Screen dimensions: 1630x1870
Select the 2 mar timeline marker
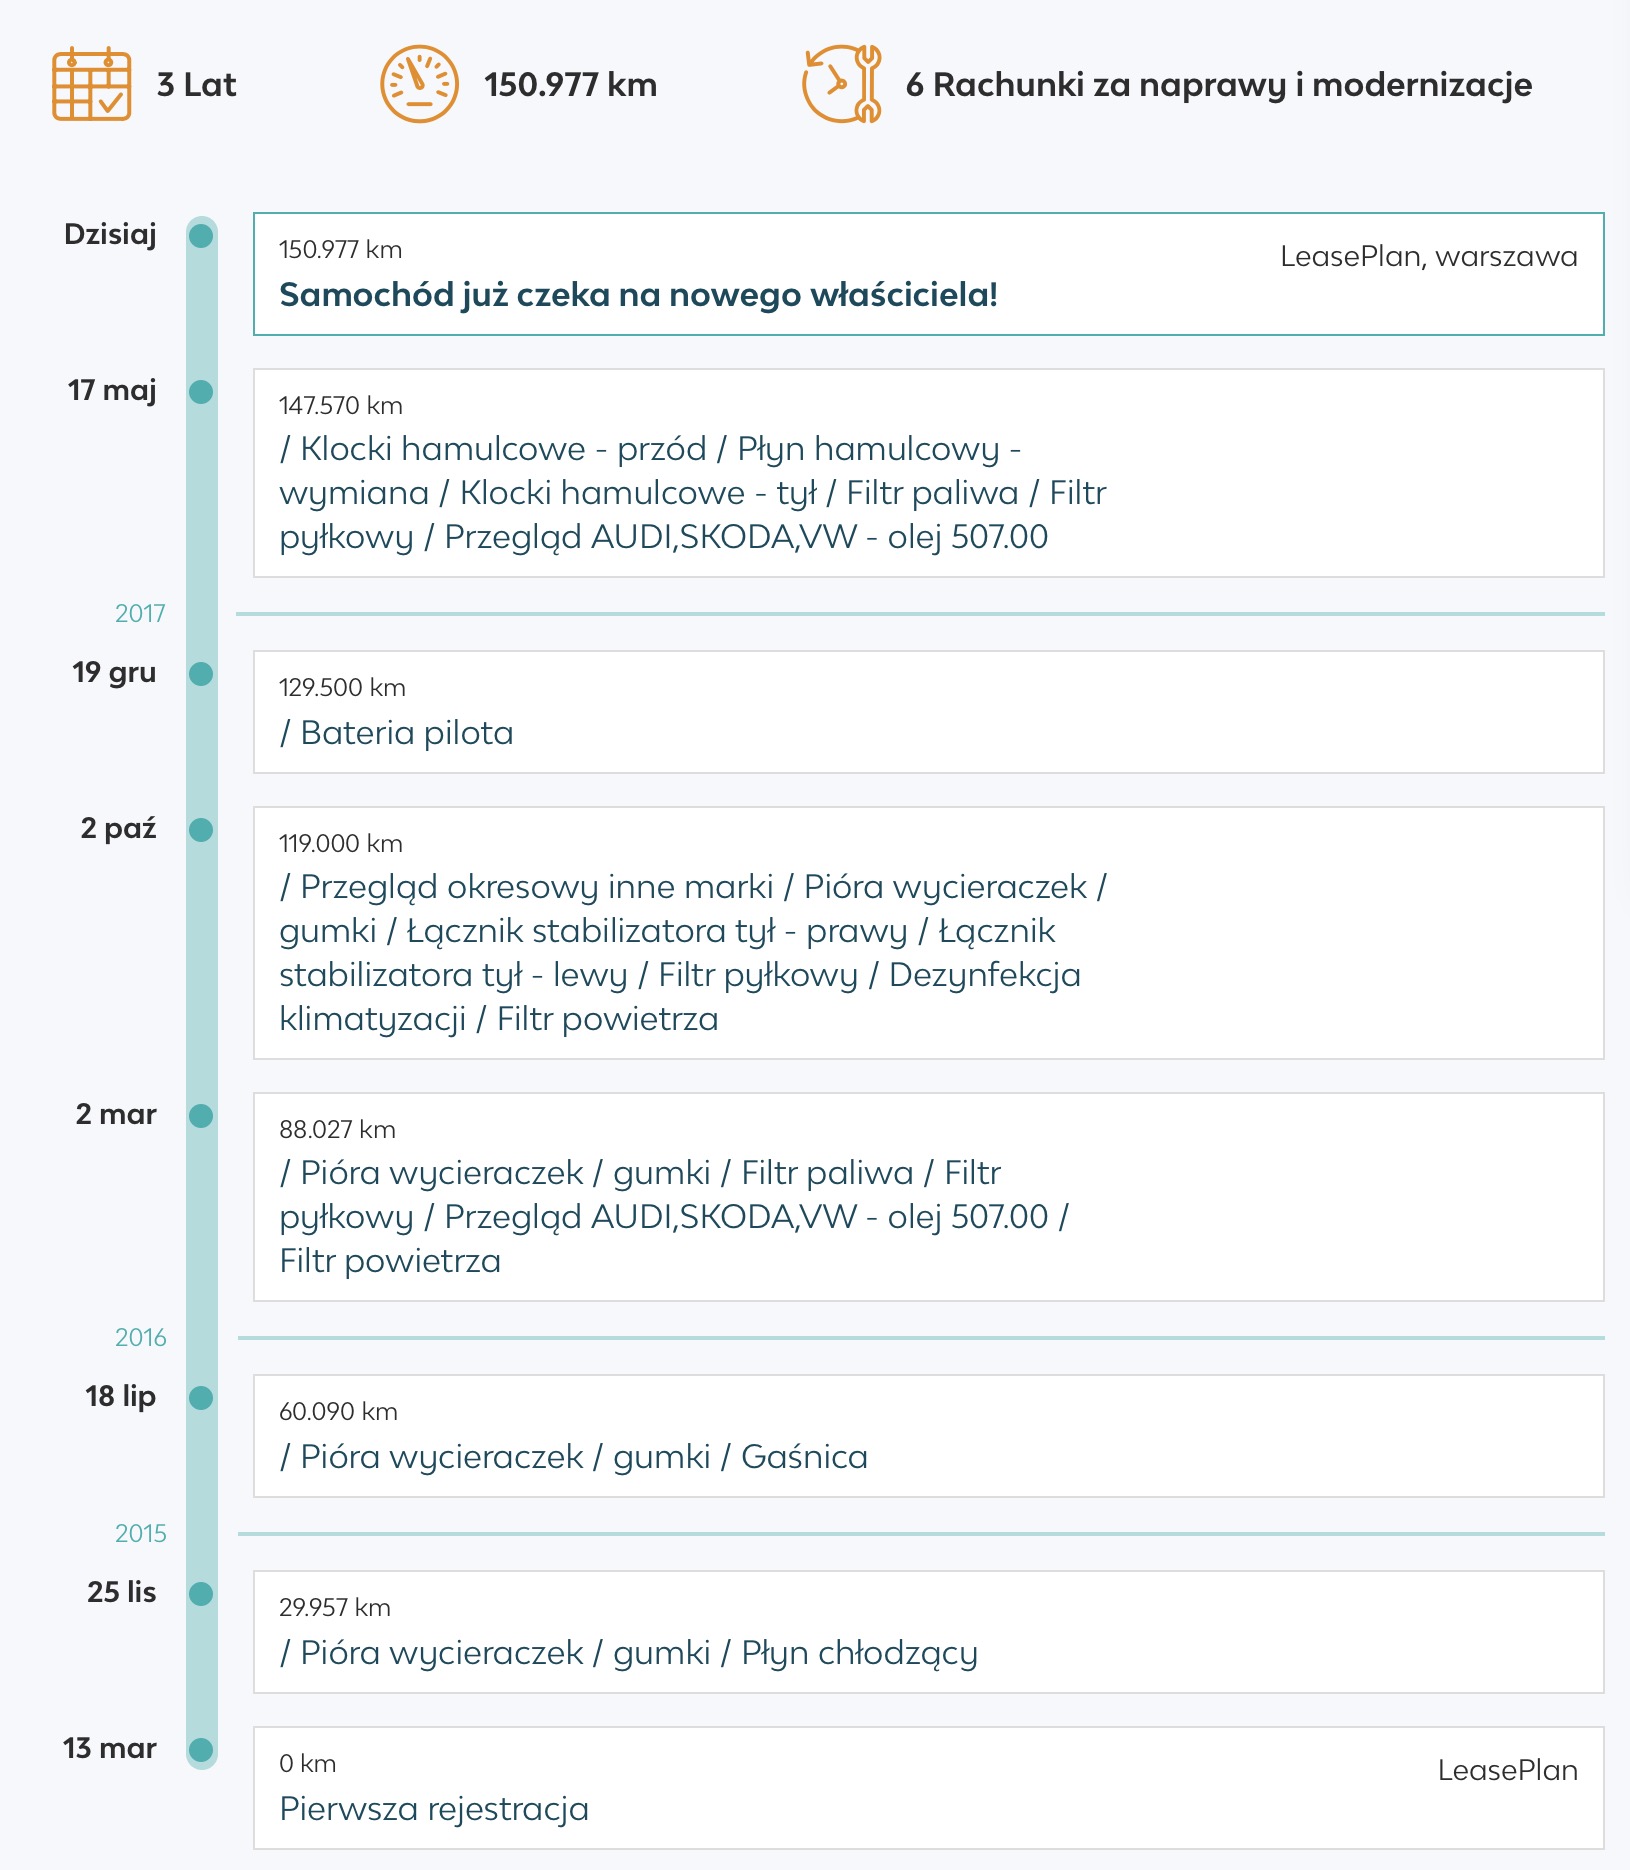201,1116
